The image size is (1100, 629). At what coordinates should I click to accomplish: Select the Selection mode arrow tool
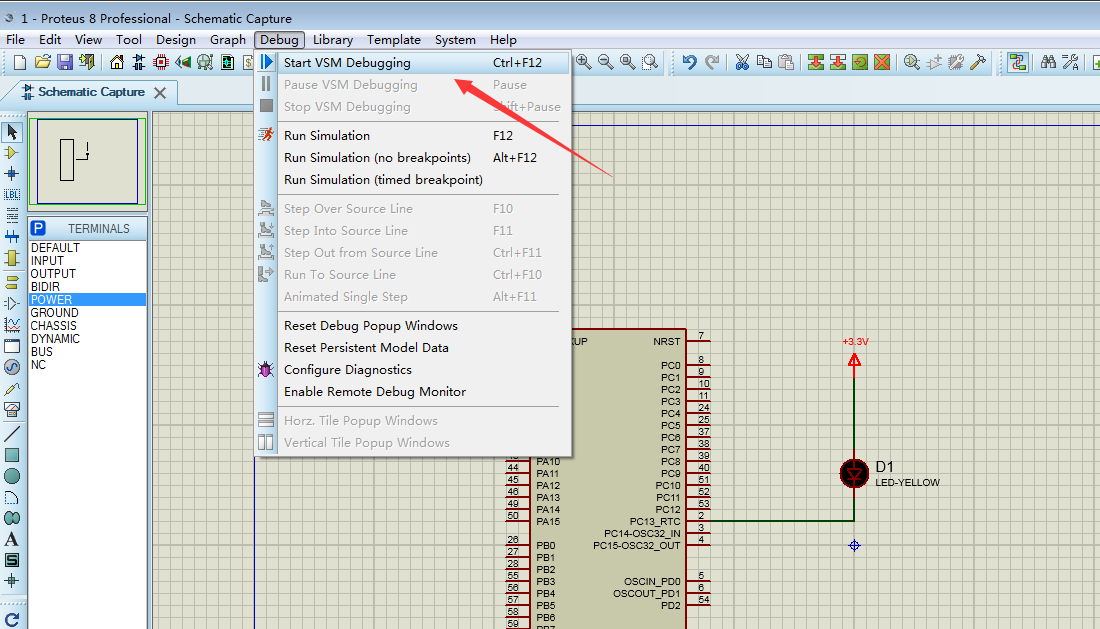12,131
